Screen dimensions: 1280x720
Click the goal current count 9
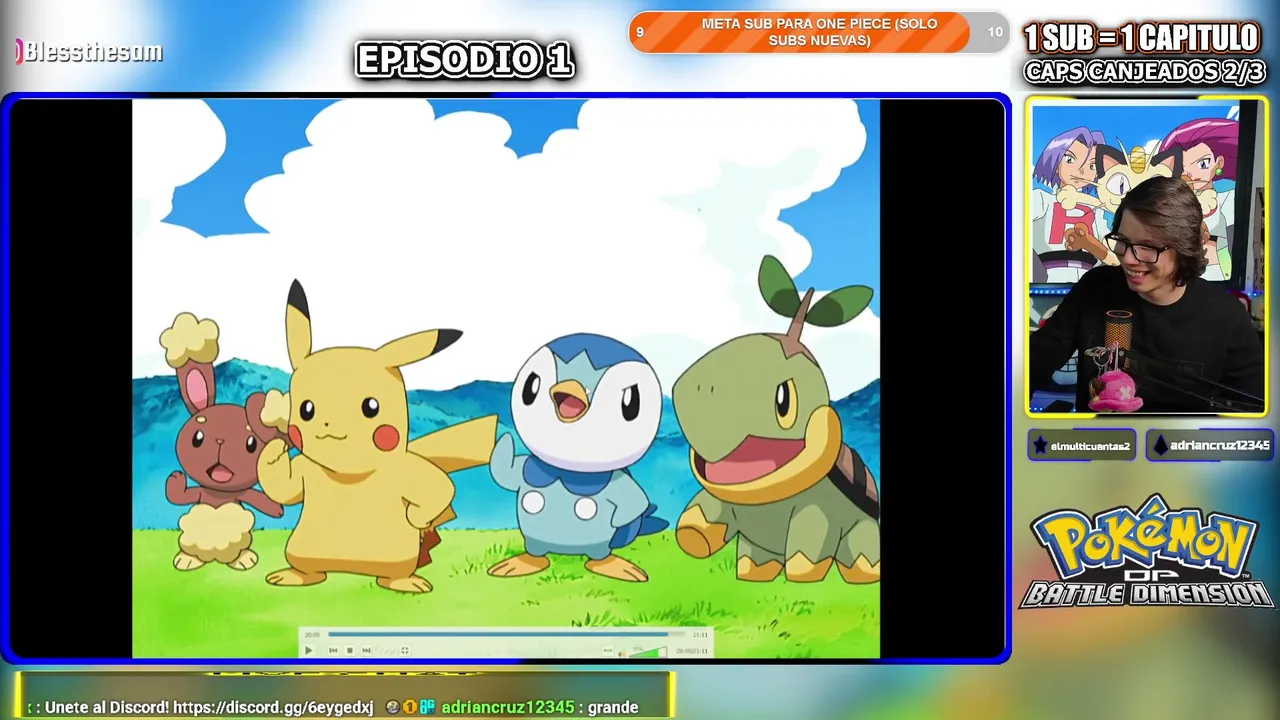(x=640, y=33)
